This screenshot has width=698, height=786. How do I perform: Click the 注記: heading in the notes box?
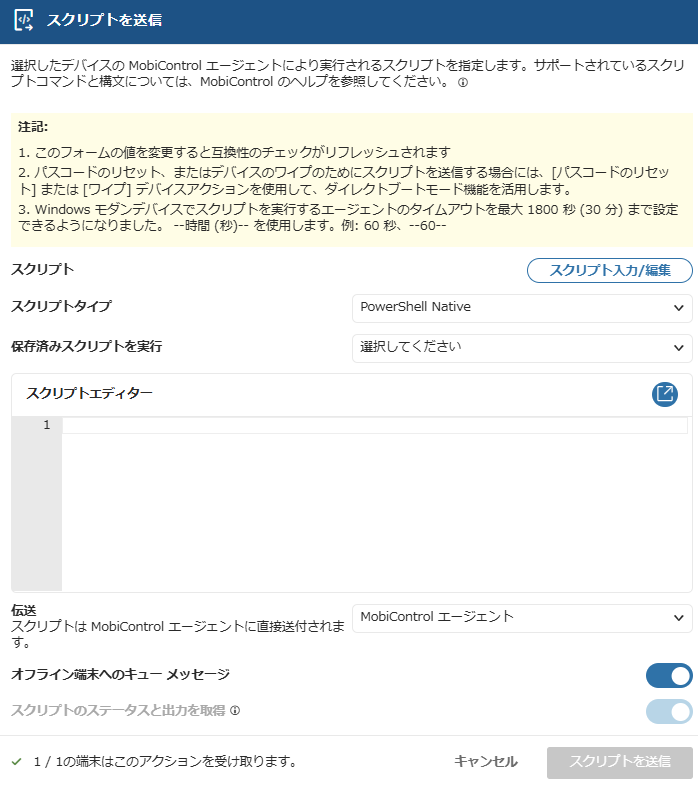(33, 127)
